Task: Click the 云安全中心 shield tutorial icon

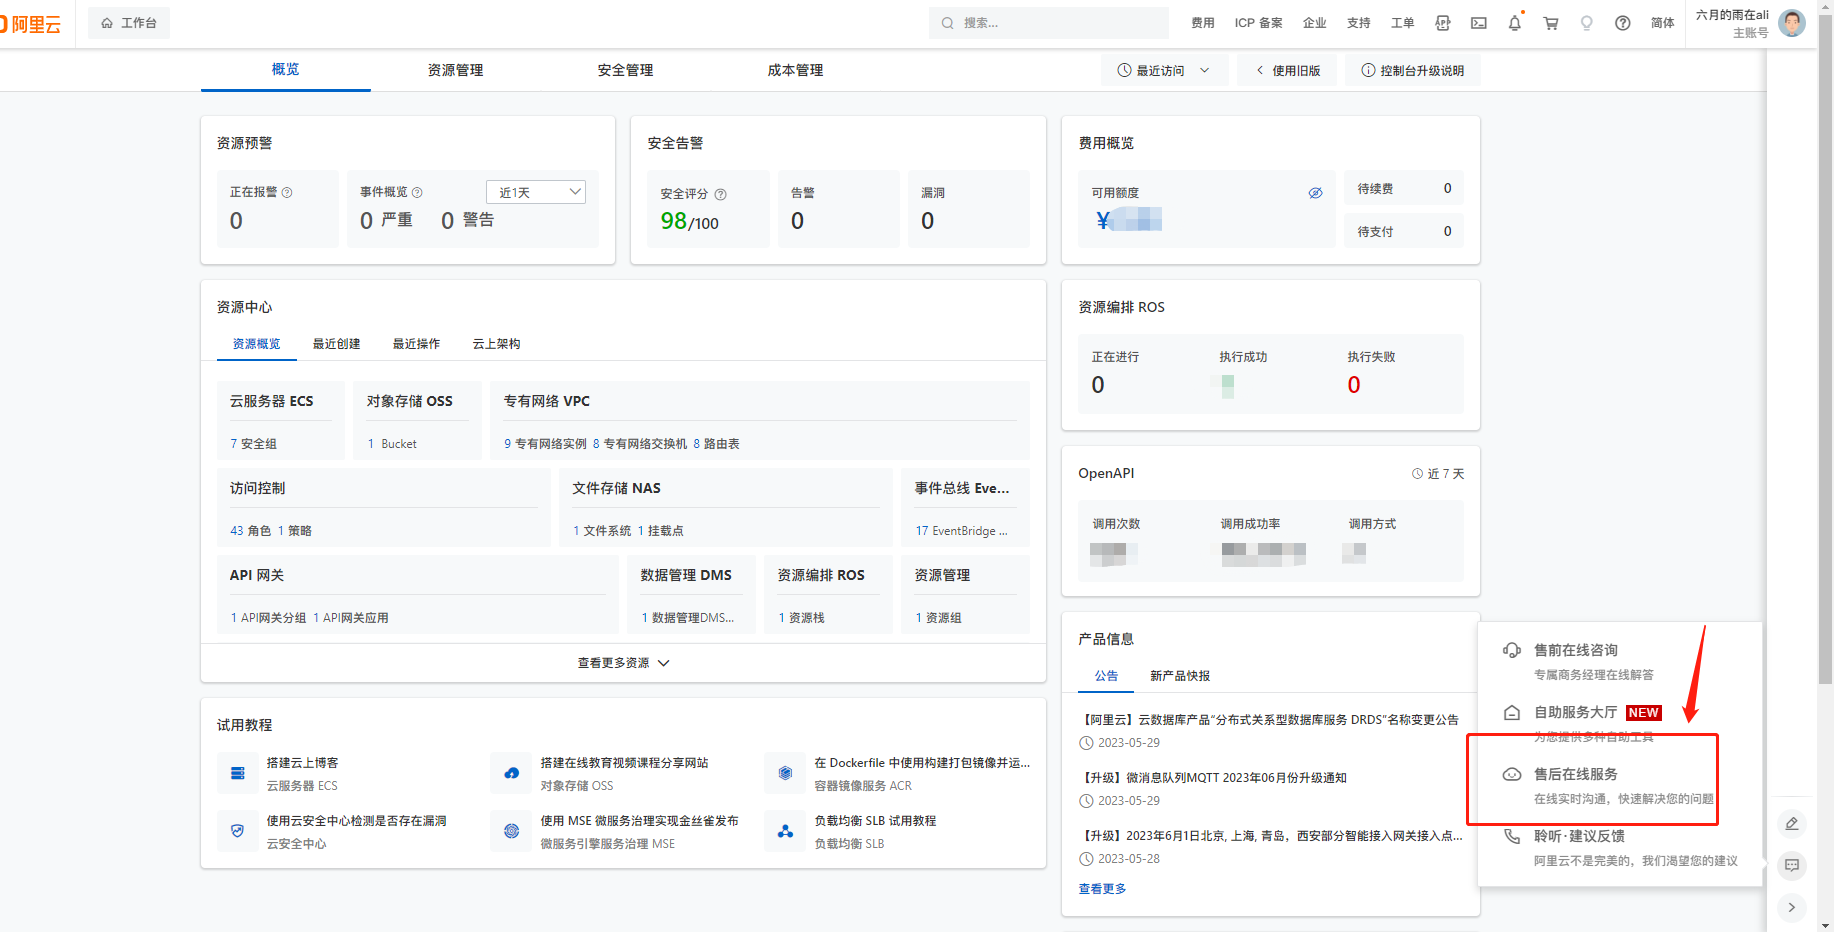Action: coord(238,831)
